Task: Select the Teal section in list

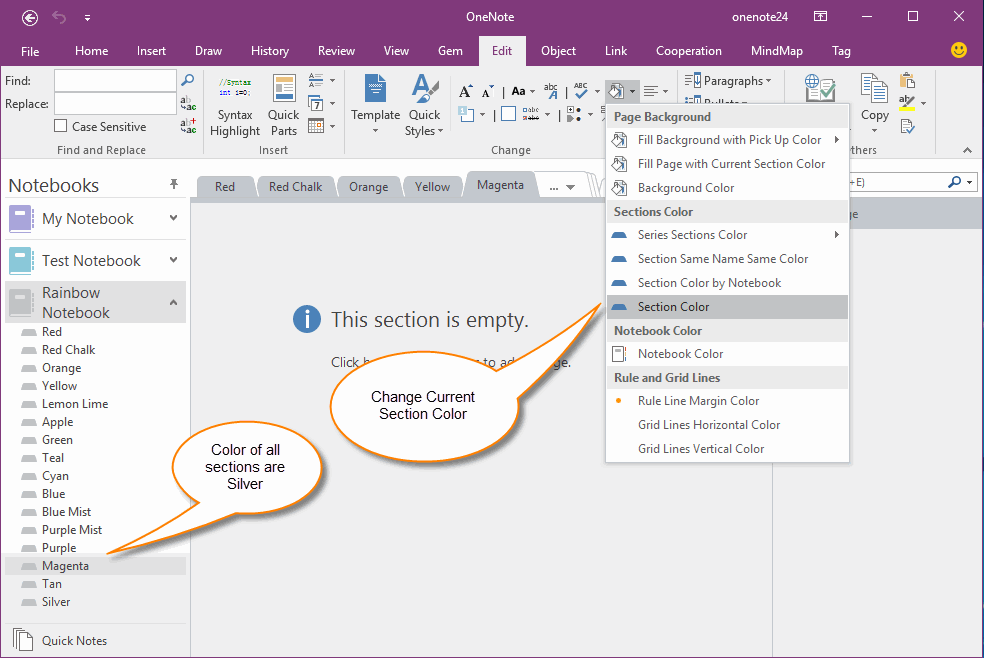Action: pos(53,458)
